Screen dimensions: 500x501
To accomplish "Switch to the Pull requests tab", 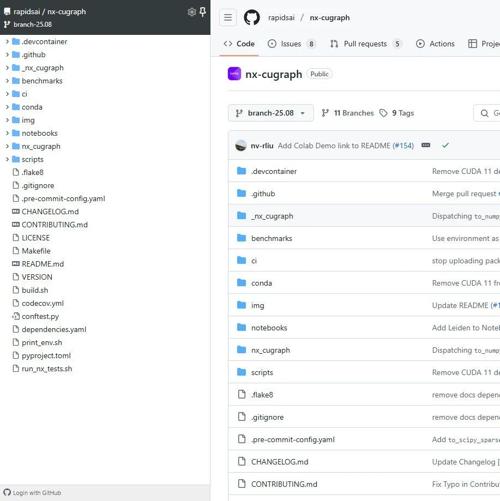I will click(x=366, y=44).
